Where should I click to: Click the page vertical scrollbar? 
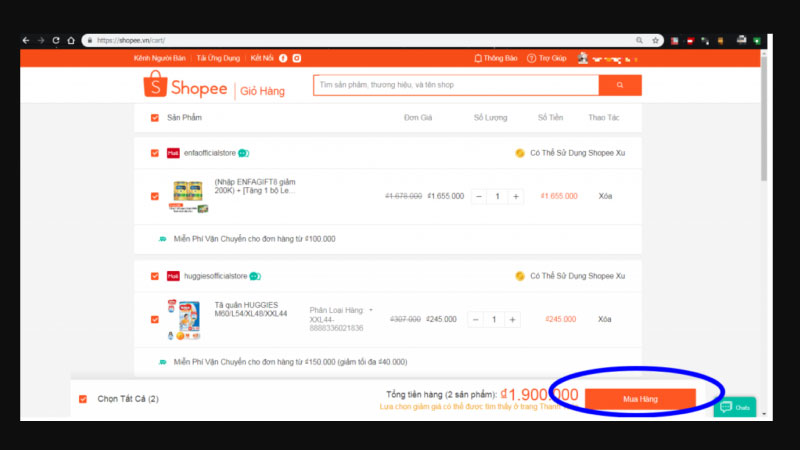764,118
